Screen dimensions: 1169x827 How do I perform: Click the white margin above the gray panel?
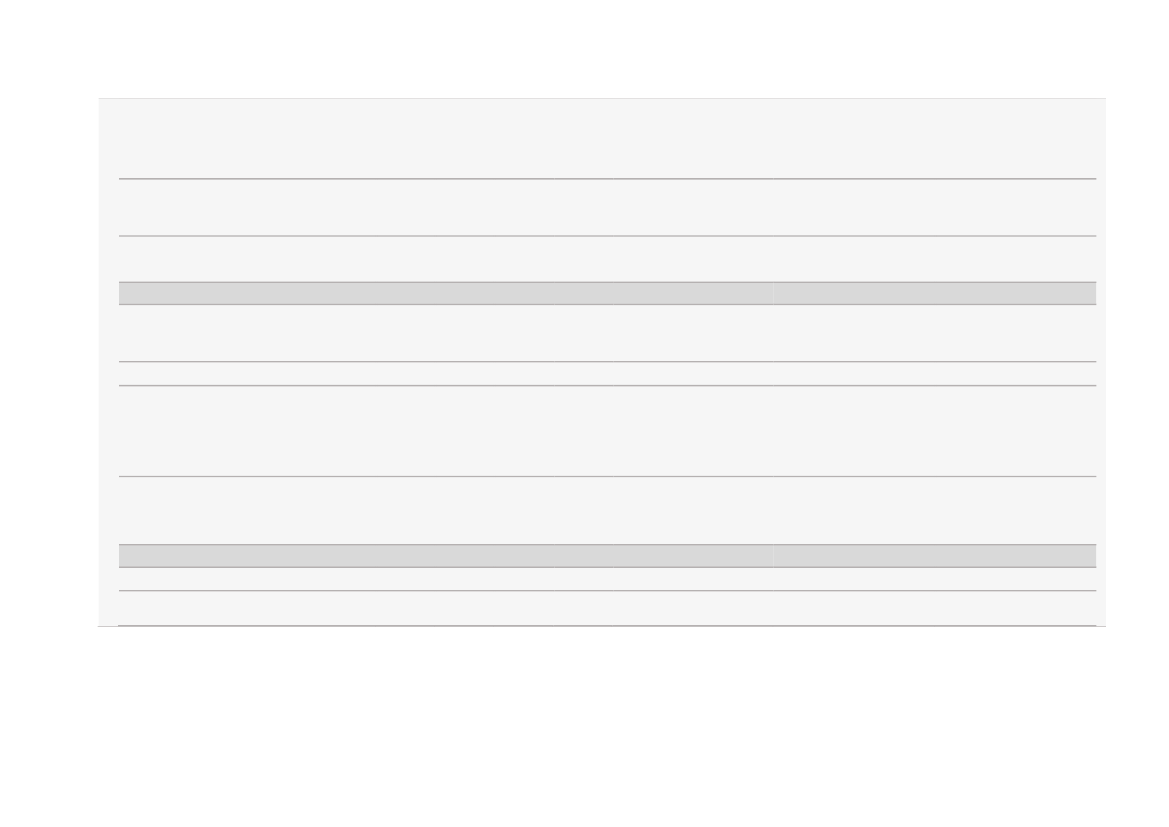(584, 48)
